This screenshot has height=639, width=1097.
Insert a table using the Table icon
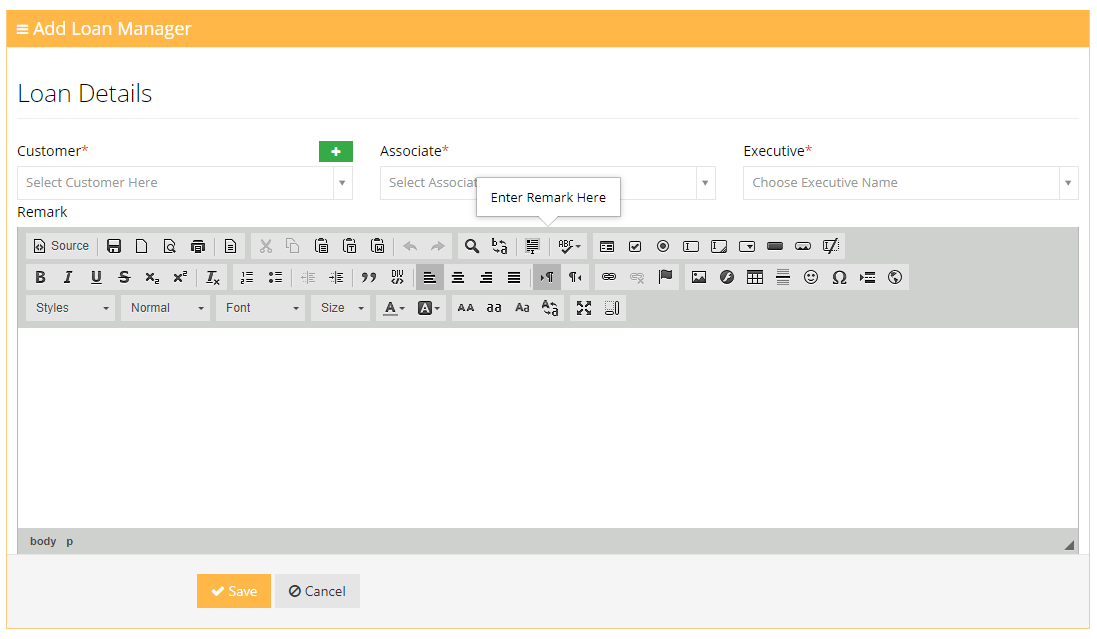pos(755,277)
